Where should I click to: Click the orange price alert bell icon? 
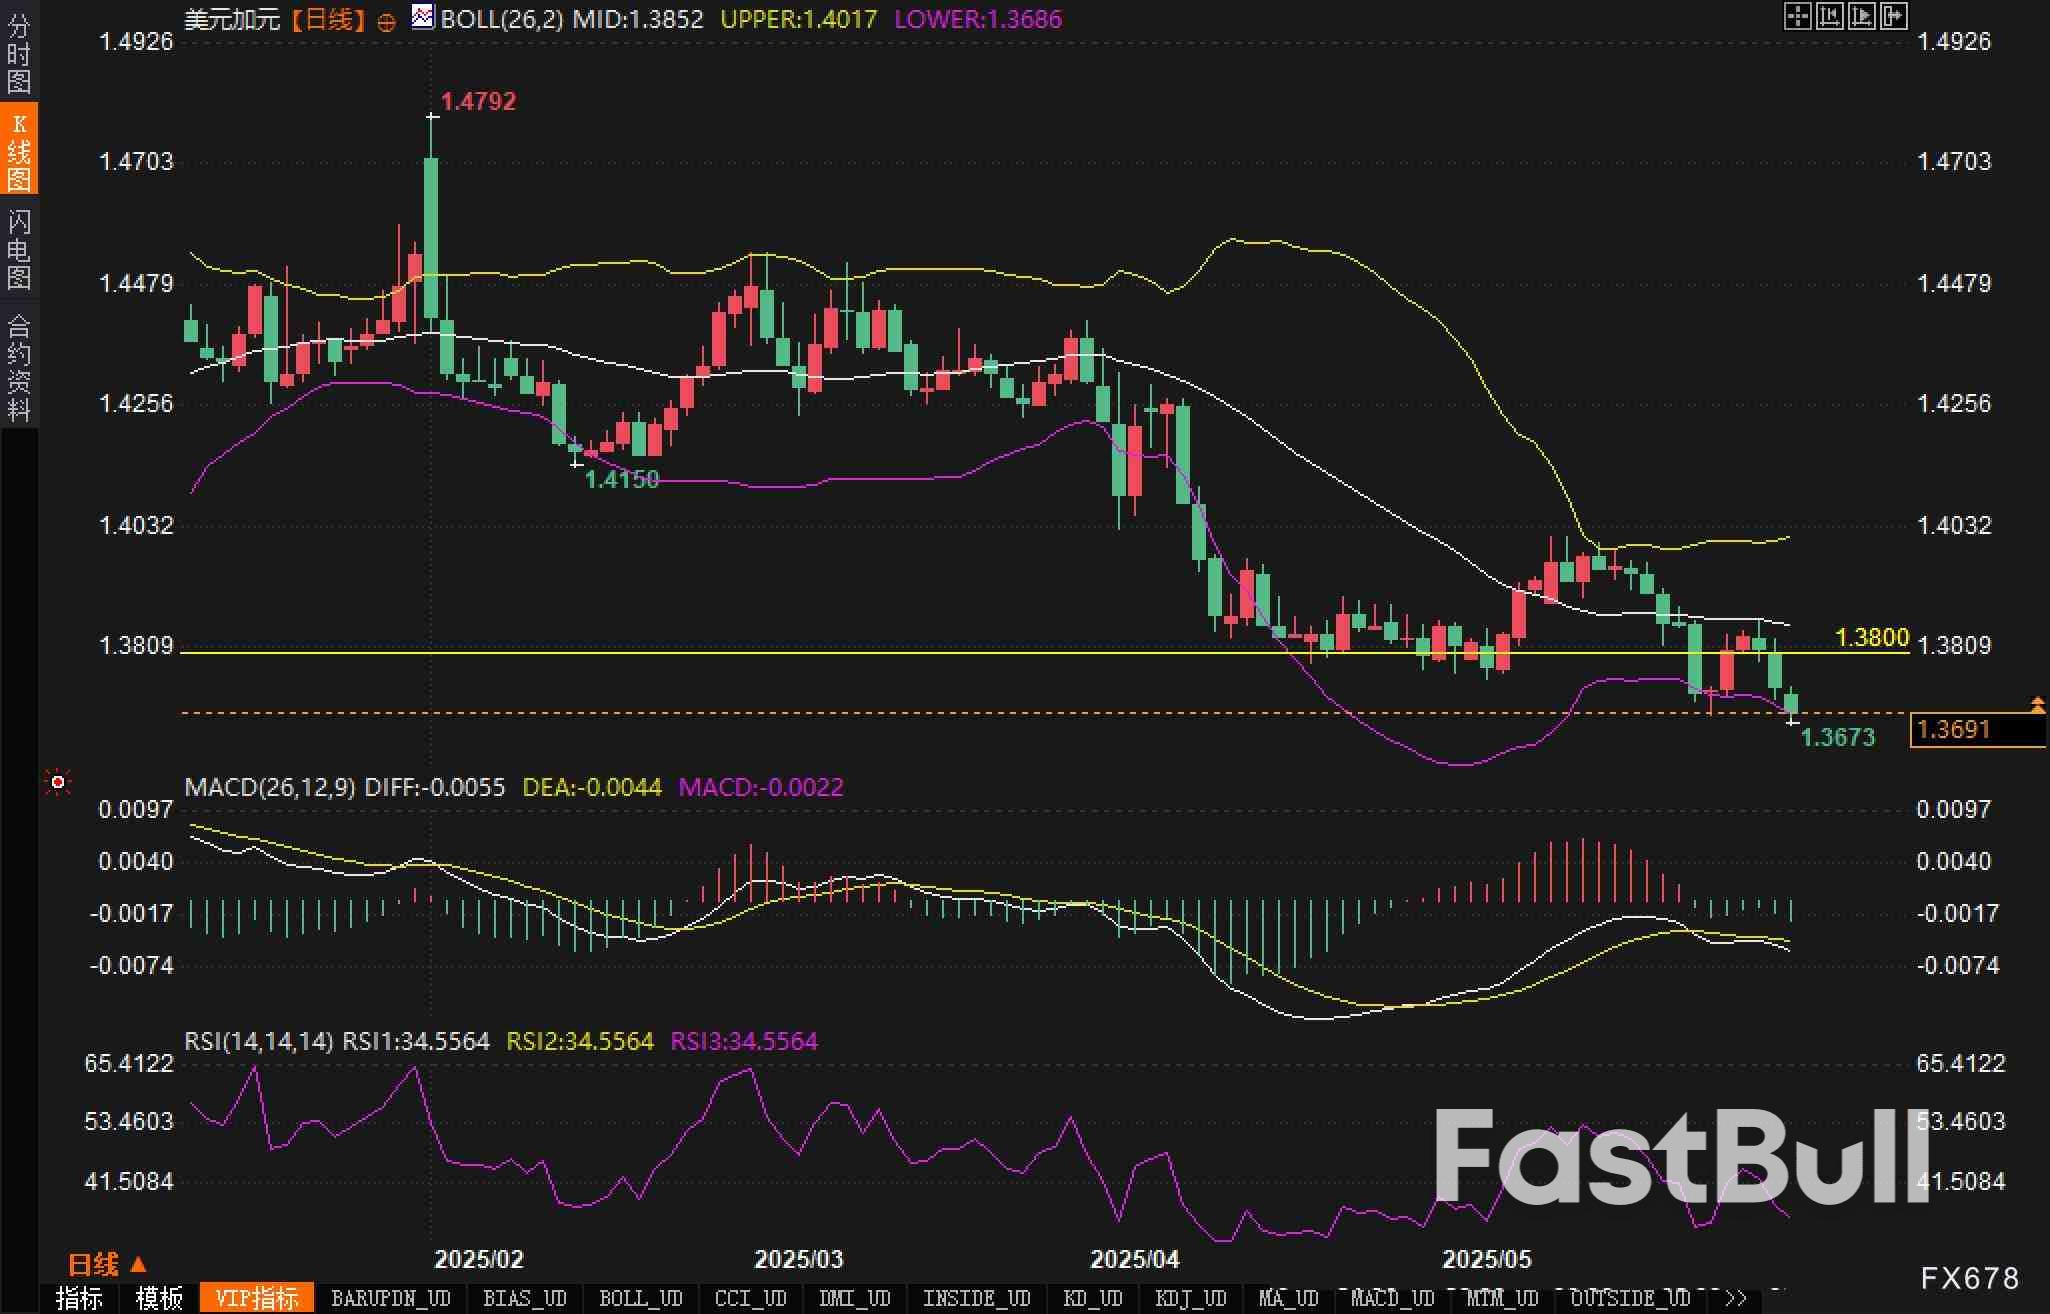coord(2037,706)
